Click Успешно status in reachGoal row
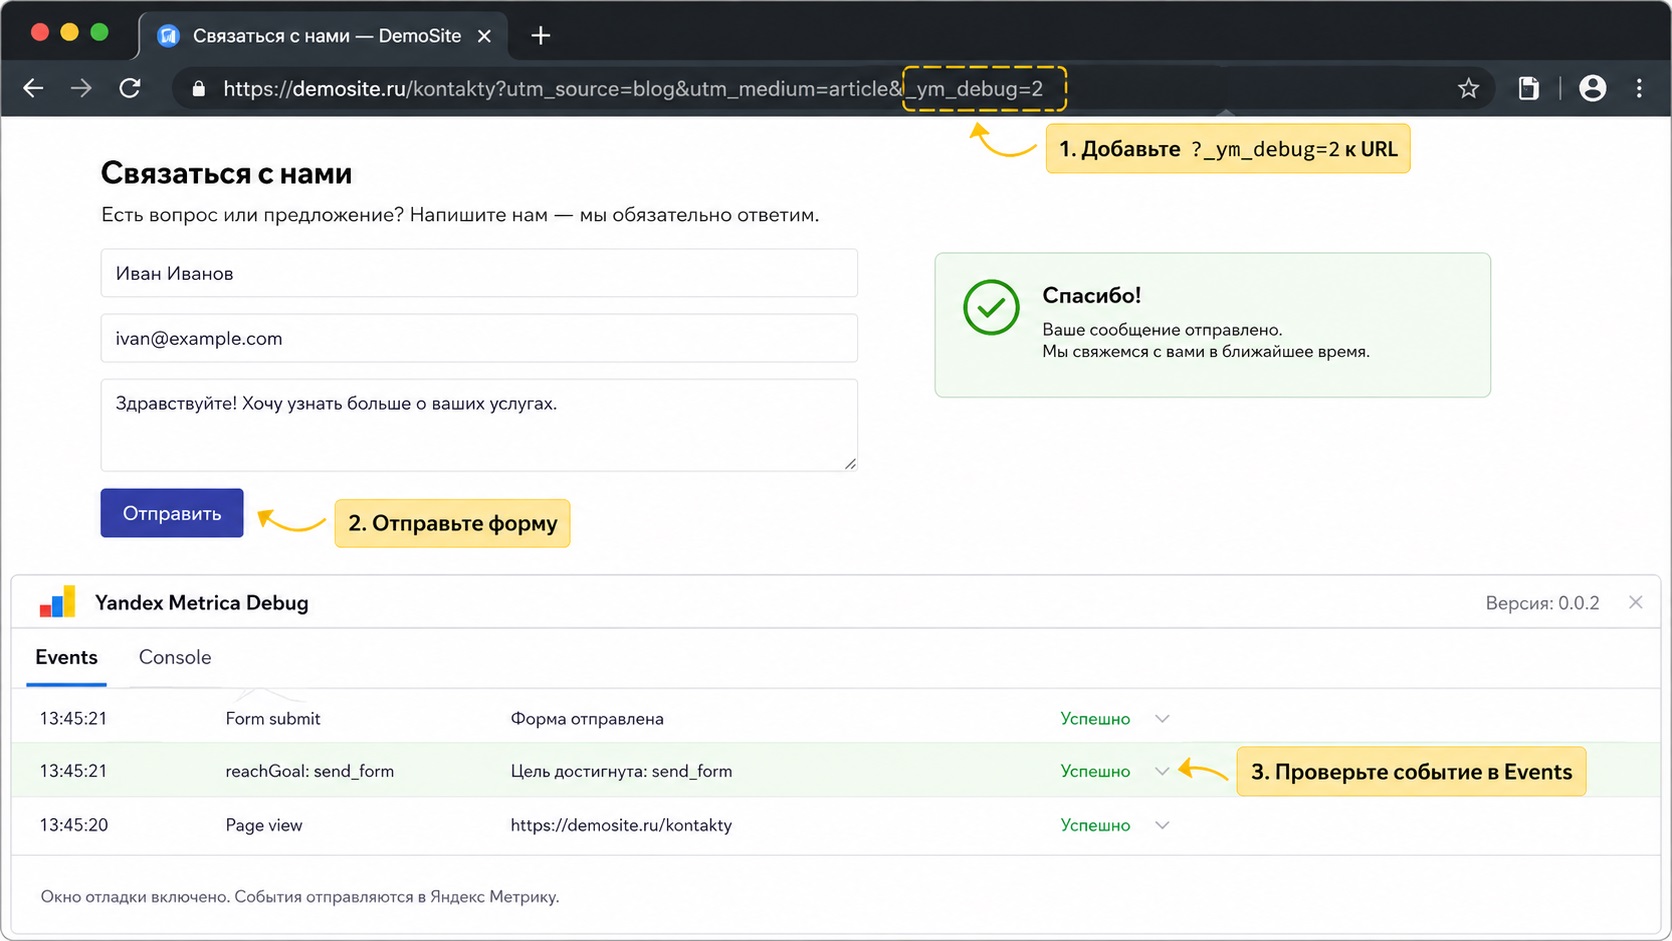1672x941 pixels. 1095,771
